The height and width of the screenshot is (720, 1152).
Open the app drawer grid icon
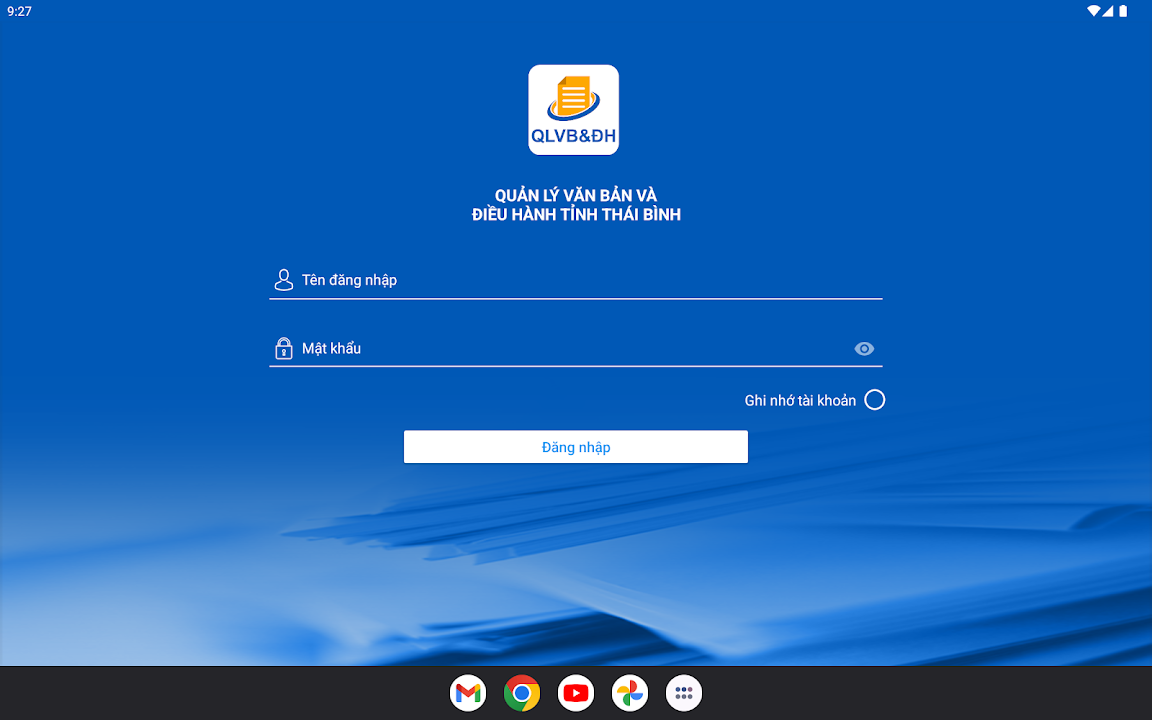pos(684,693)
